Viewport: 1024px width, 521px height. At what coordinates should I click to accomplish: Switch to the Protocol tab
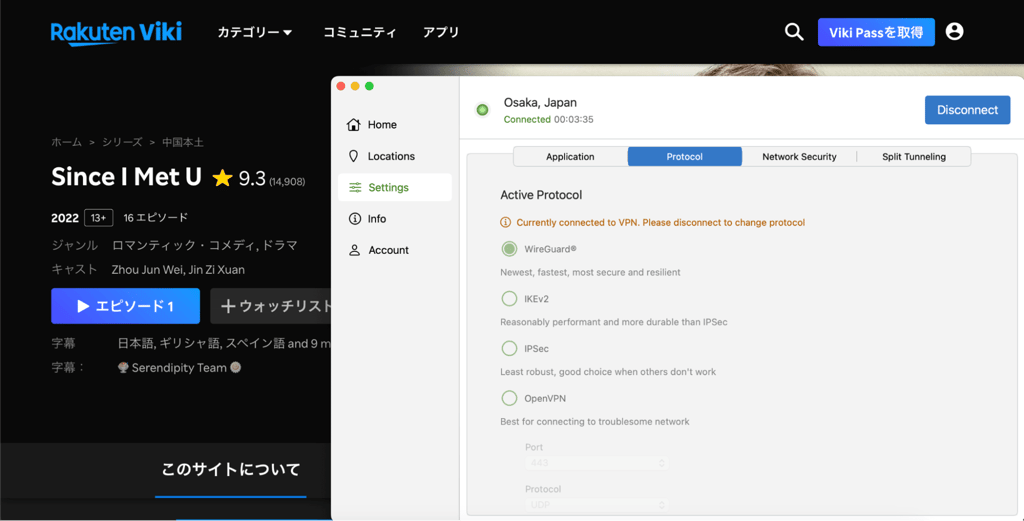[684, 157]
